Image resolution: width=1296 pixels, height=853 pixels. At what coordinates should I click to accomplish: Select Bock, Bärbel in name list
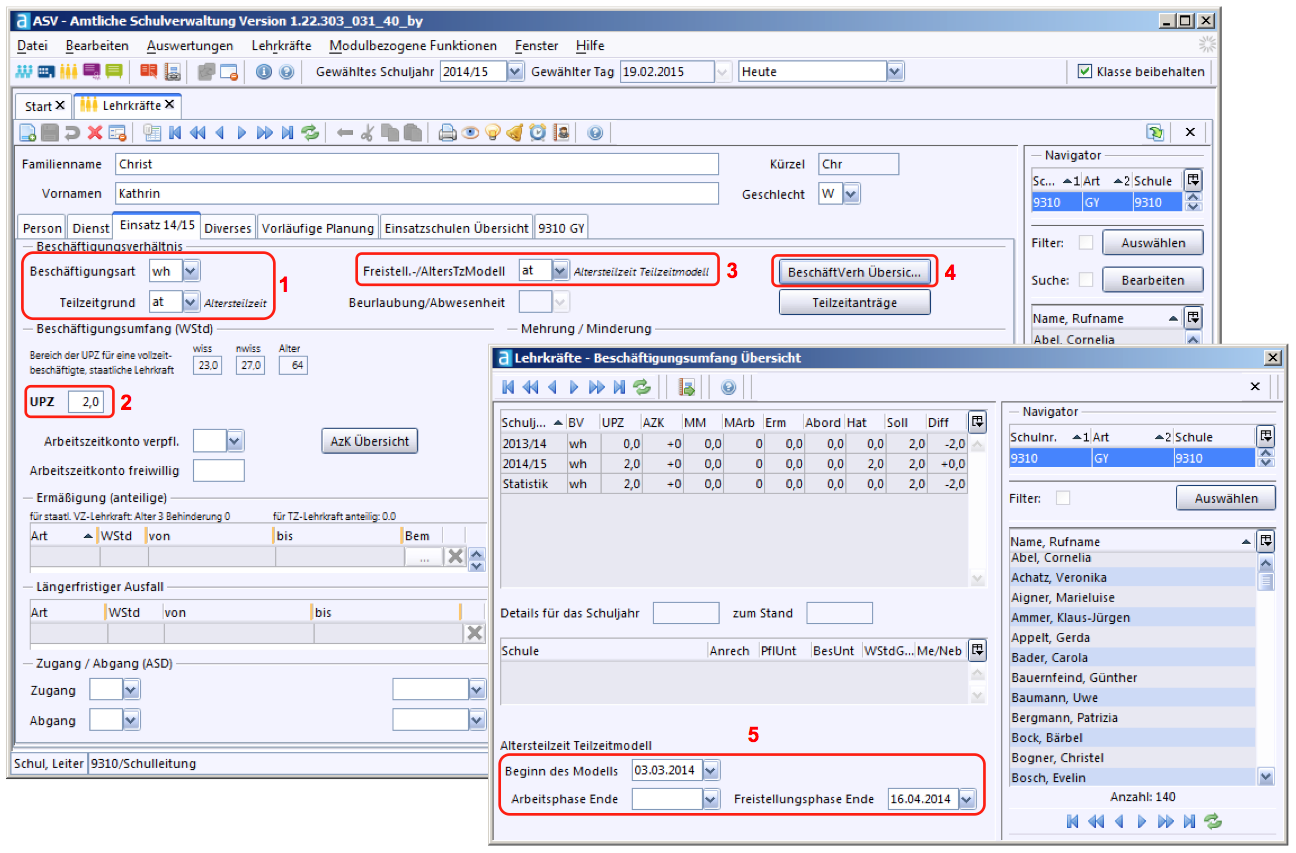(x=1132, y=738)
